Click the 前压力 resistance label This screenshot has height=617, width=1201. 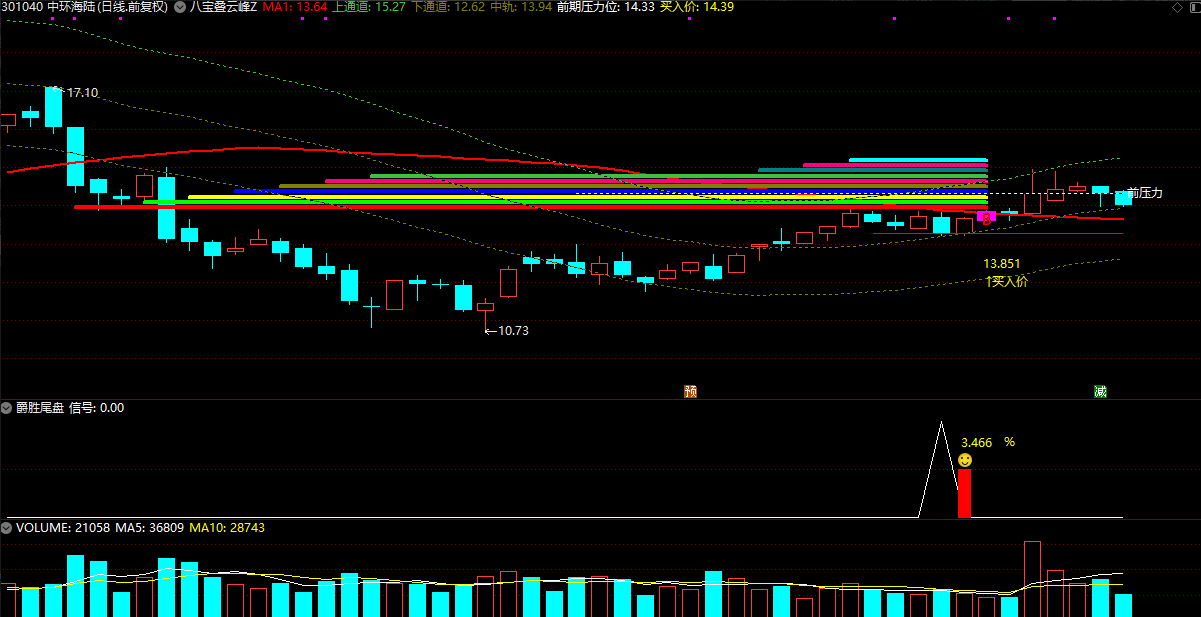coord(1145,193)
